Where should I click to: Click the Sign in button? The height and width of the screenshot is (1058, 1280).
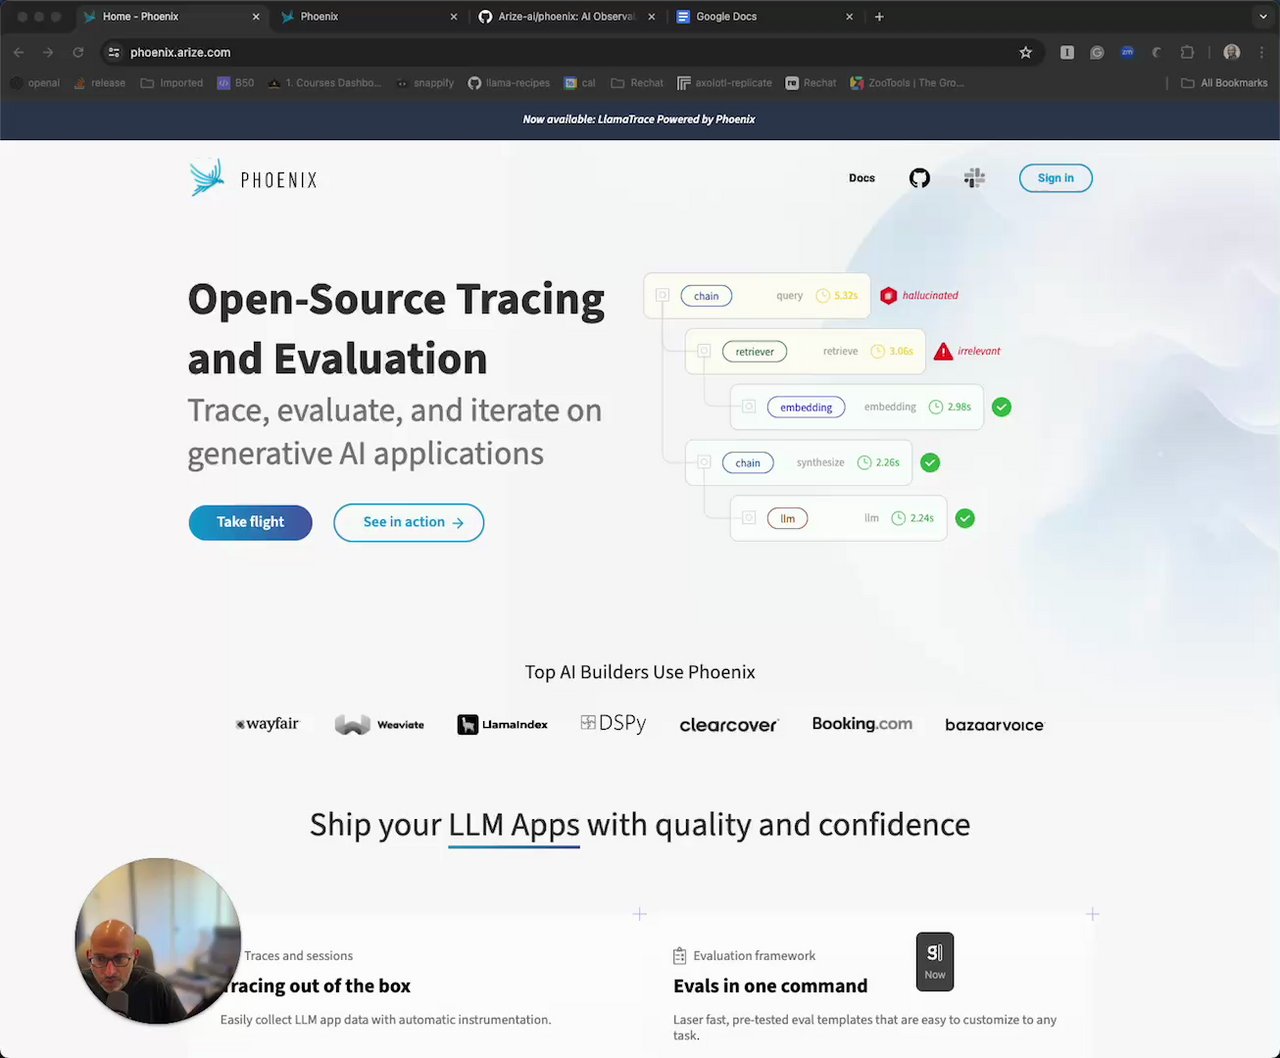(x=1055, y=178)
